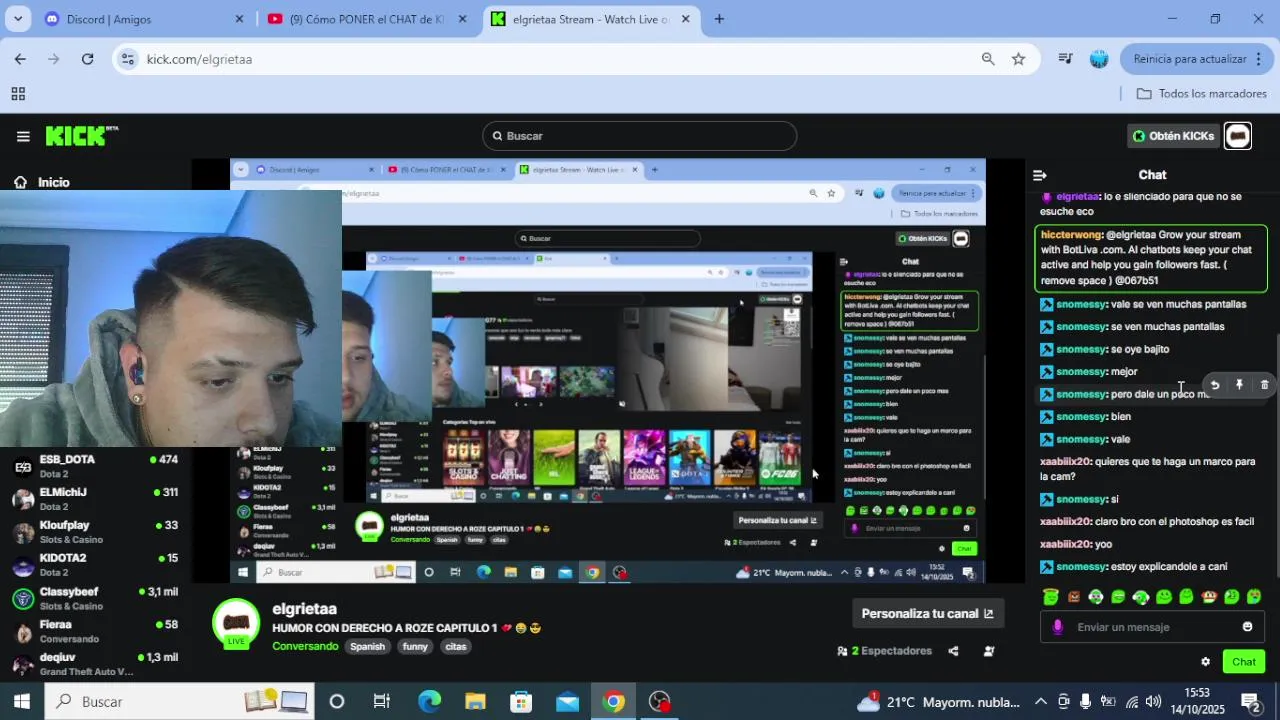
Task: Reload the page
Action: (x=87, y=59)
